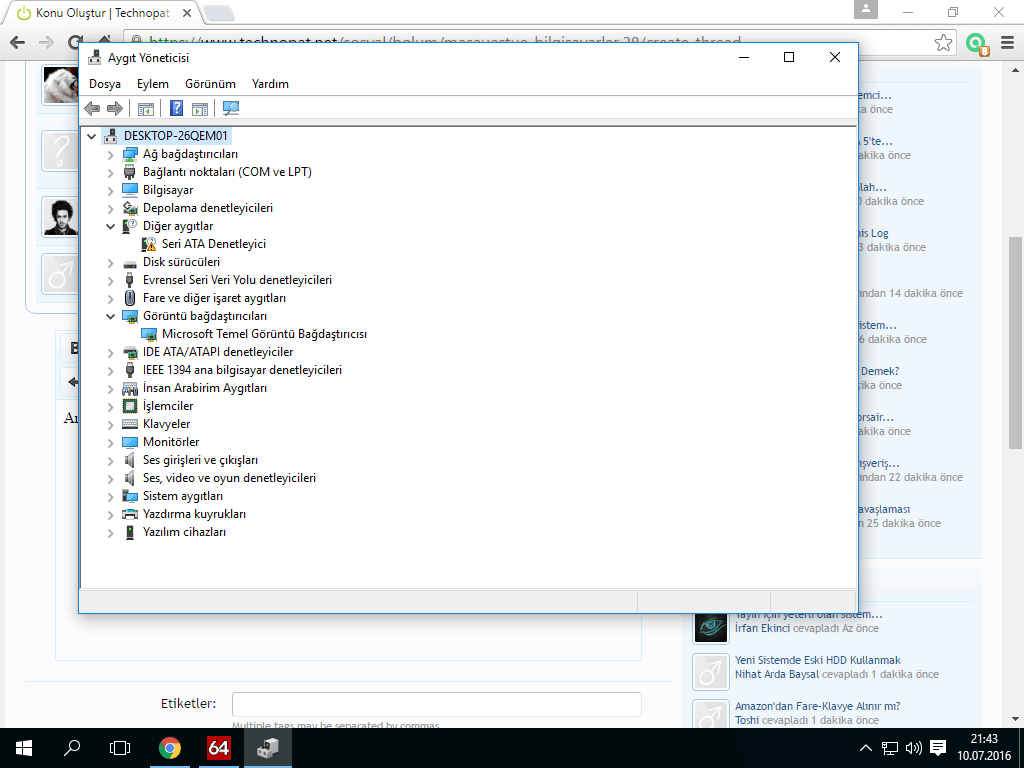Click the Disk sürücüleri drive icon
Viewport: 1024px width, 768px height.
(x=130, y=263)
